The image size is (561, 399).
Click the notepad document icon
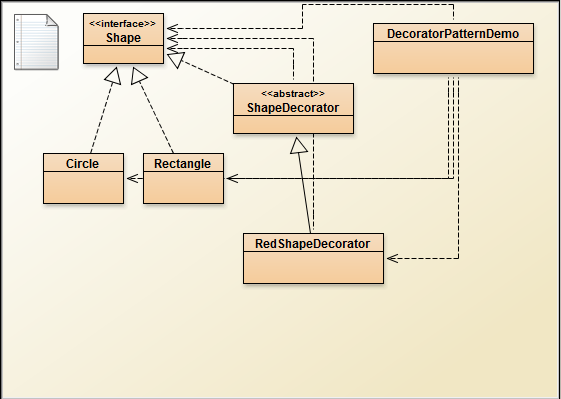(x=36, y=42)
